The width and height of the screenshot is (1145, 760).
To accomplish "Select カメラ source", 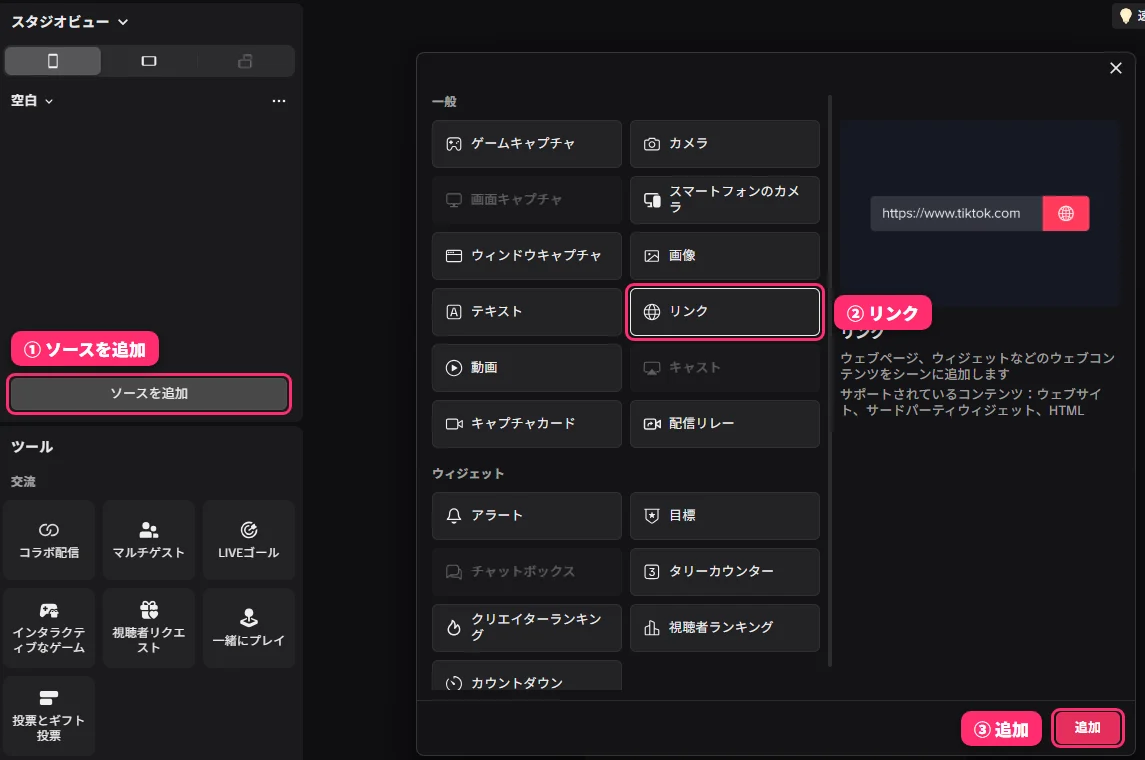I will [x=724, y=144].
